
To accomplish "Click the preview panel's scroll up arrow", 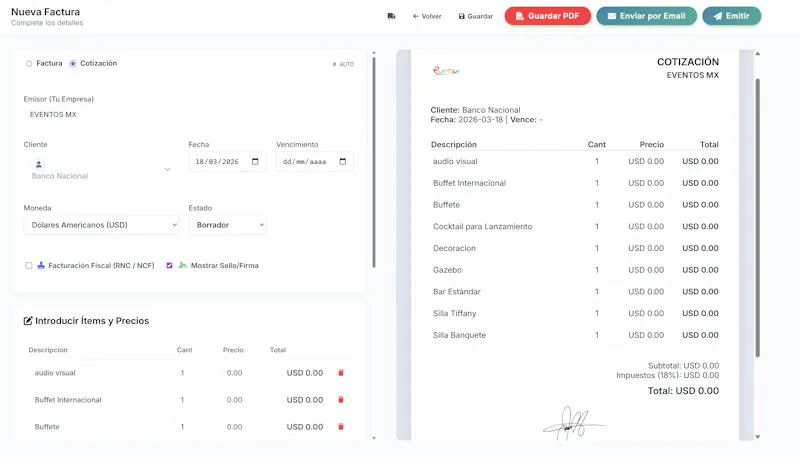I will [758, 54].
